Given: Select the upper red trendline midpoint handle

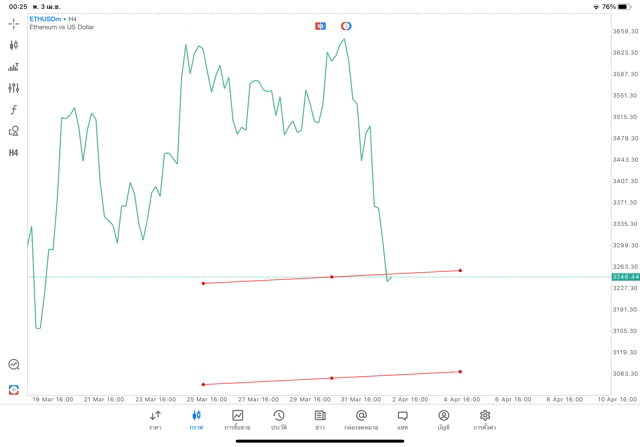Looking at the screenshot, I should click(x=332, y=276).
